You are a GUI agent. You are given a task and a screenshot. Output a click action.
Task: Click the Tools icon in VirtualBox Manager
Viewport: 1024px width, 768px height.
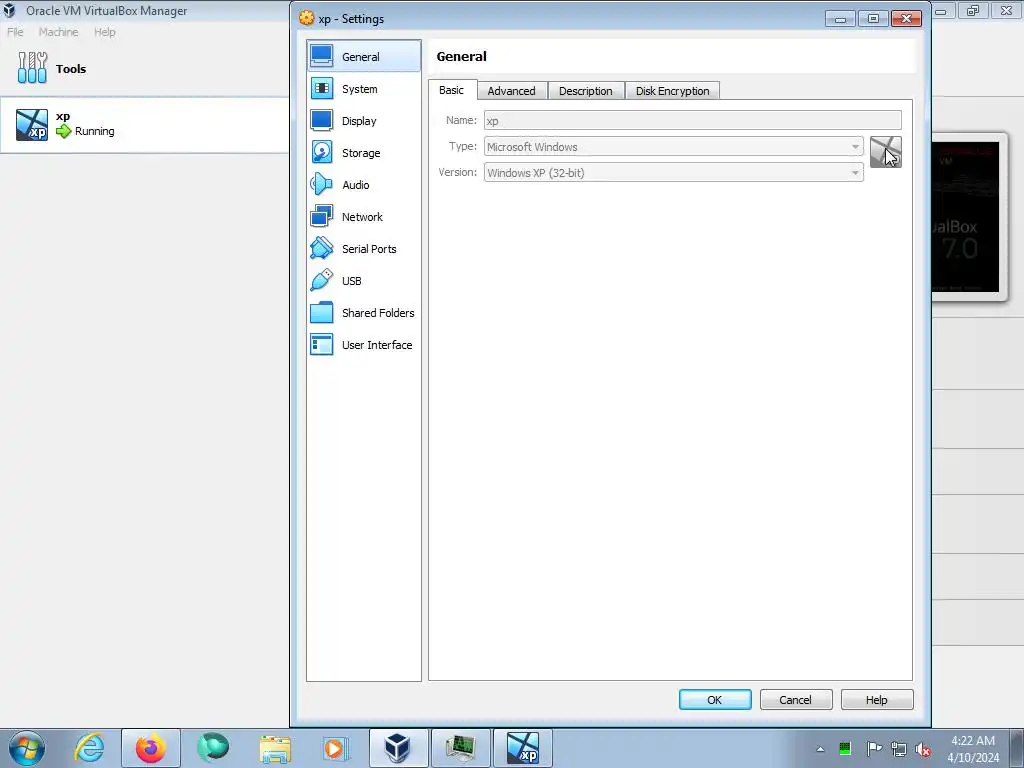[32, 68]
